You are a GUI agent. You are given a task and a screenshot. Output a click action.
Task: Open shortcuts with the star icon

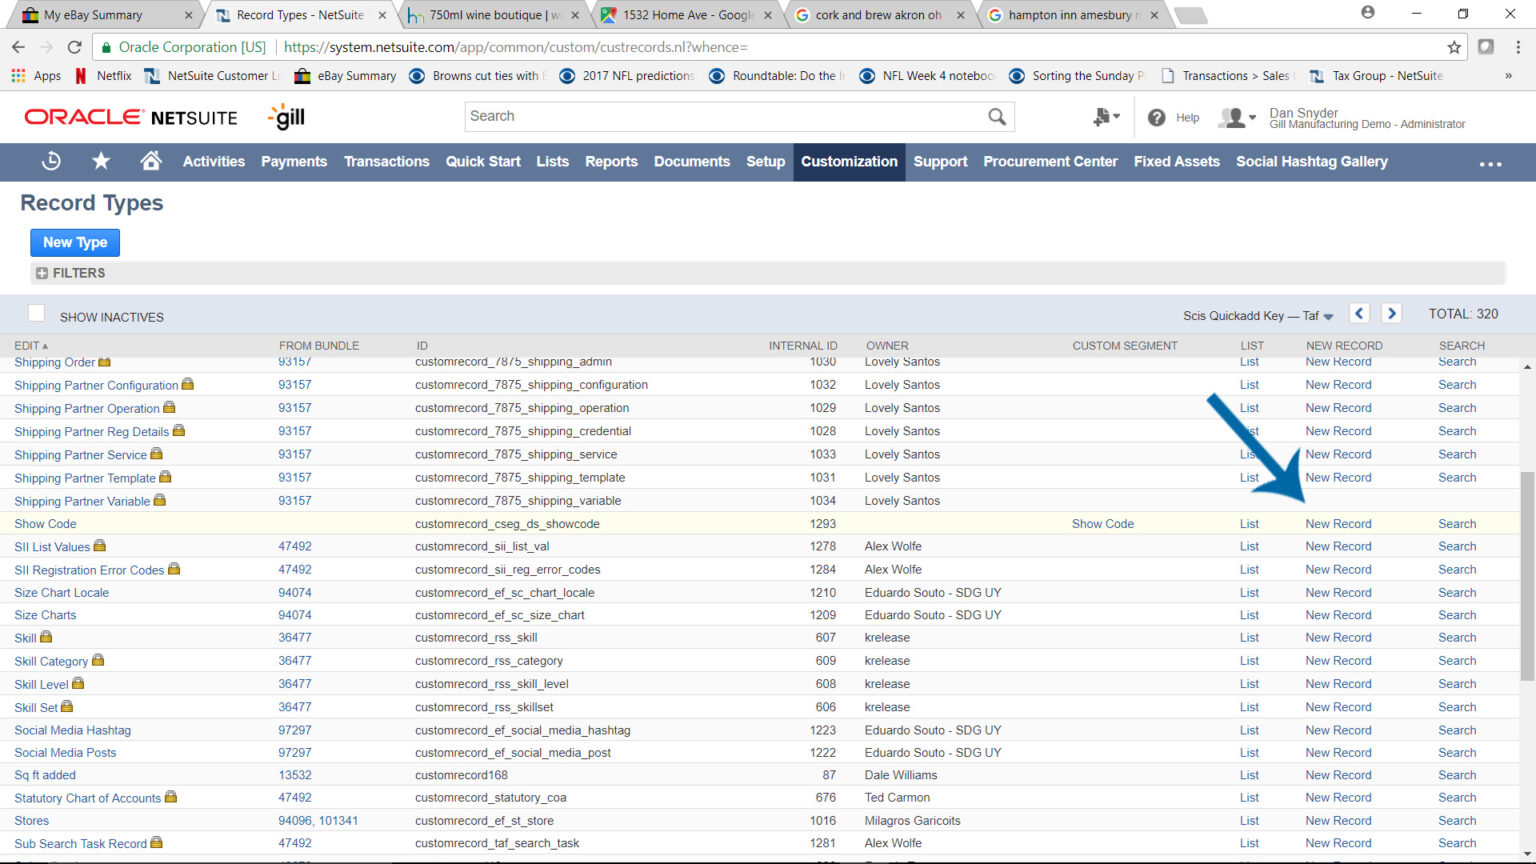coord(100,161)
